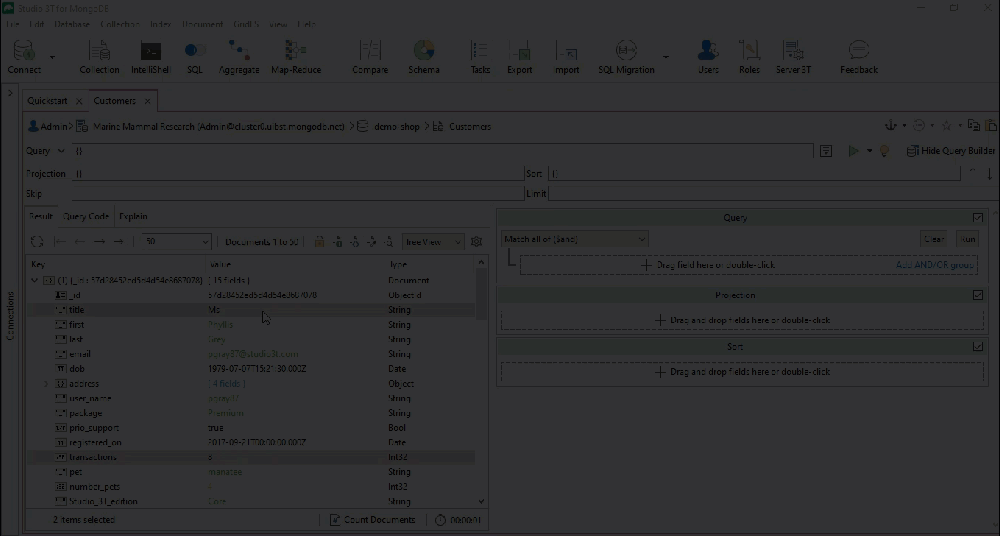The height and width of the screenshot is (536, 1000).
Task: Open the Query label dropdown arrow
Action: (61, 151)
